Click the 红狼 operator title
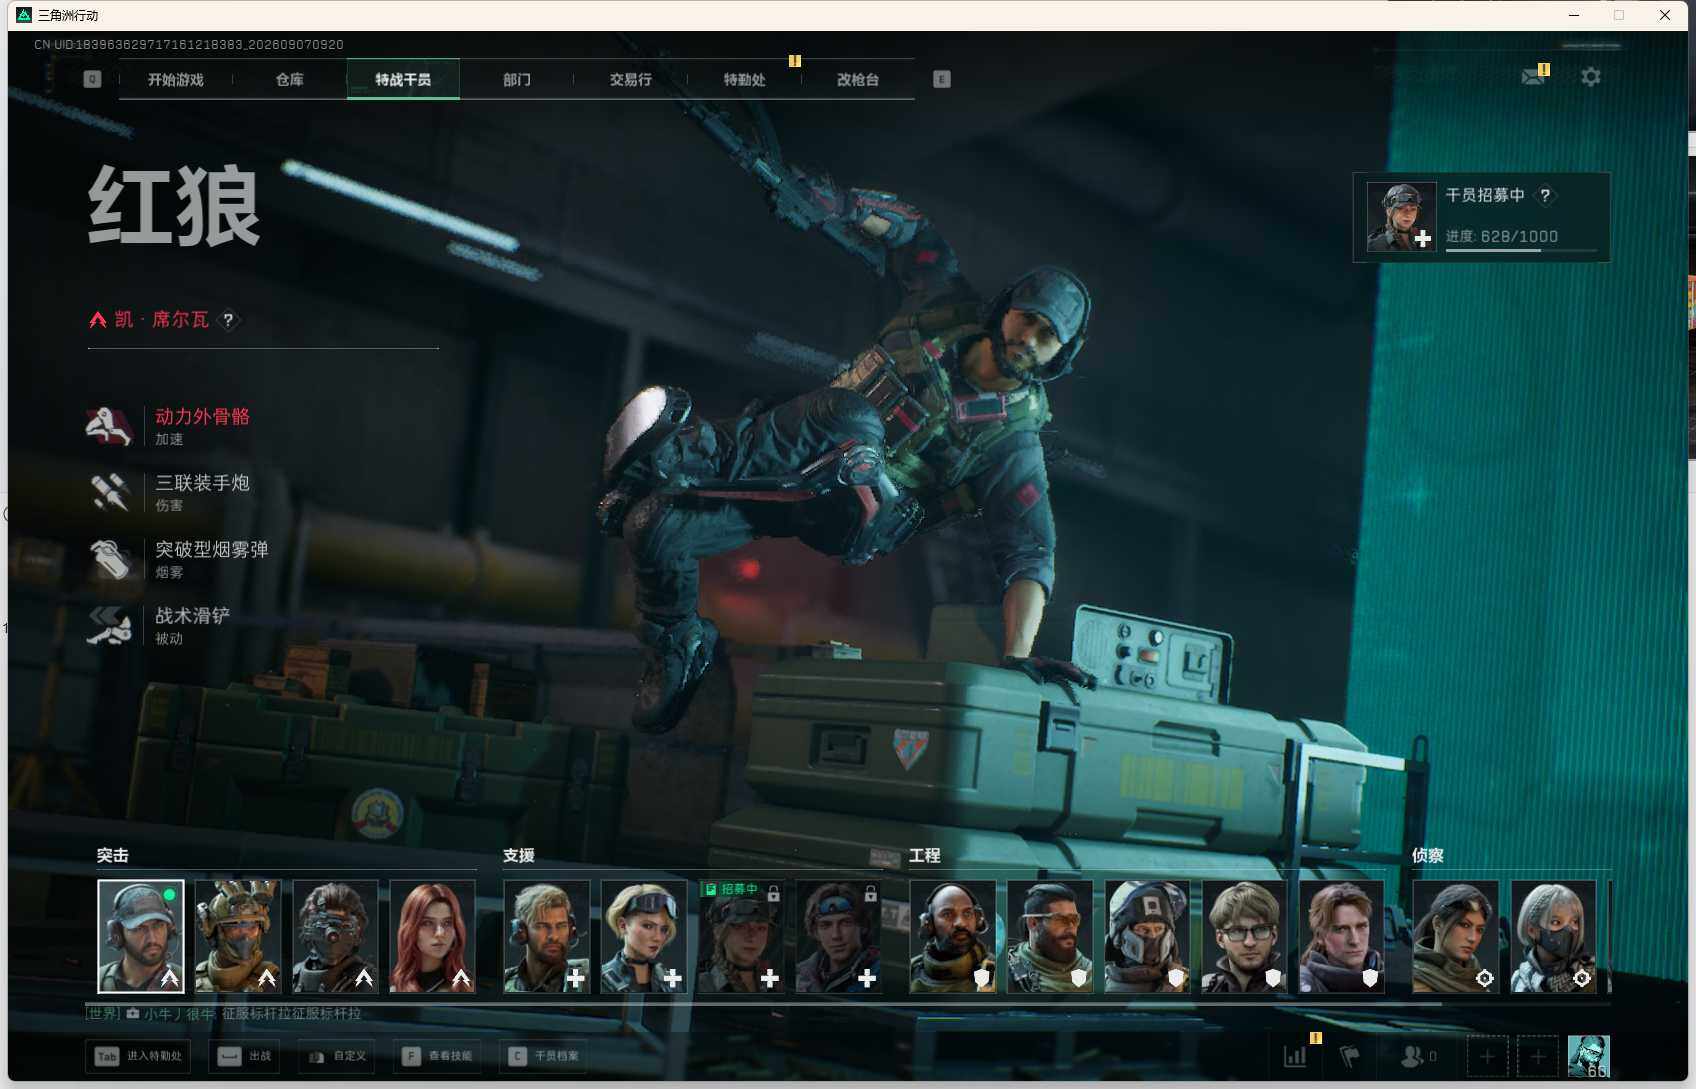This screenshot has width=1696, height=1089. tap(175, 206)
